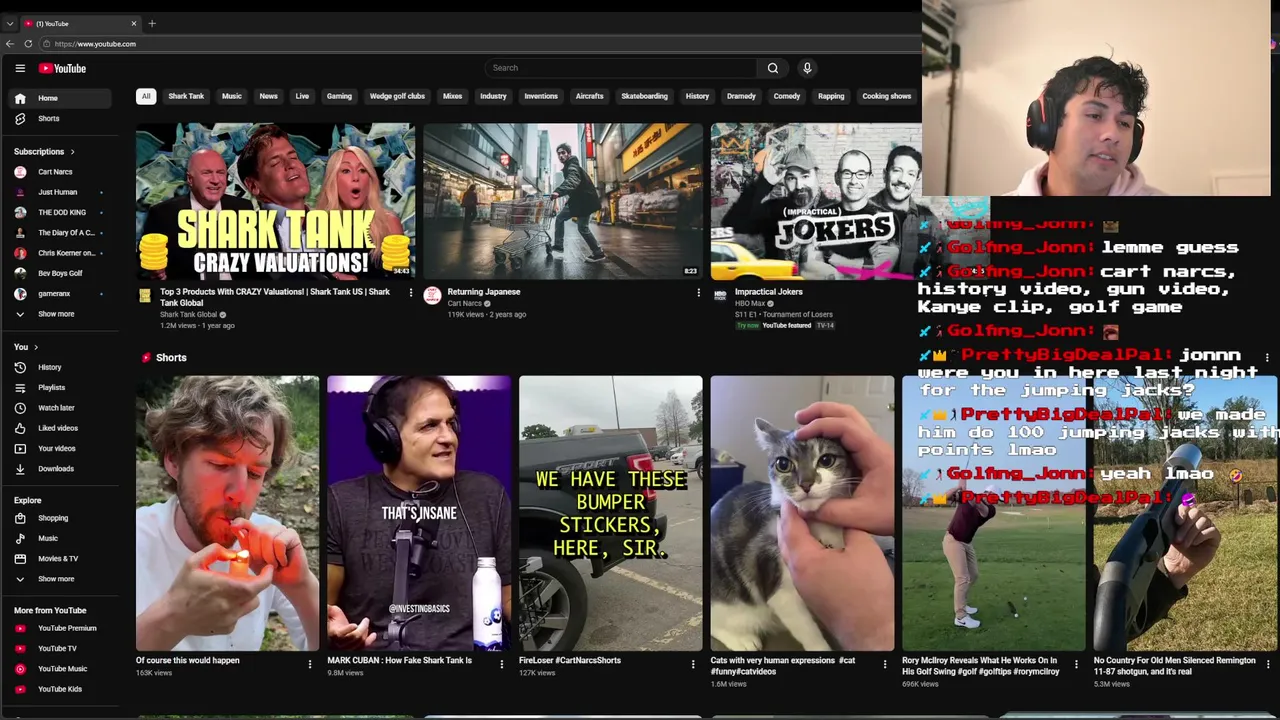Open Shark Tank Global channel link
Screen dimensions: 1280x720
tap(188, 314)
